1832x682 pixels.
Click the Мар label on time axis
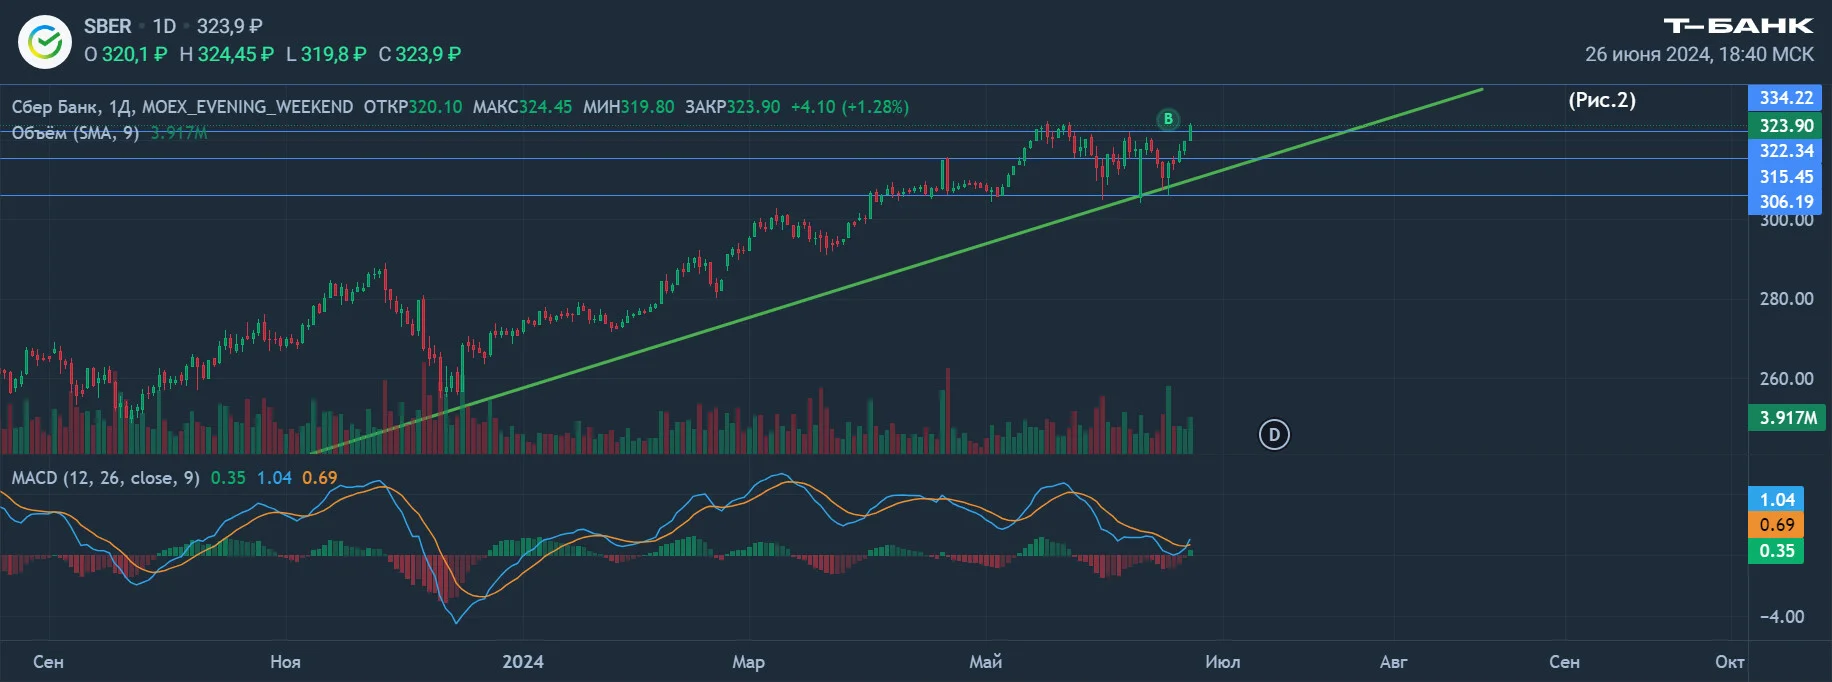tap(748, 662)
